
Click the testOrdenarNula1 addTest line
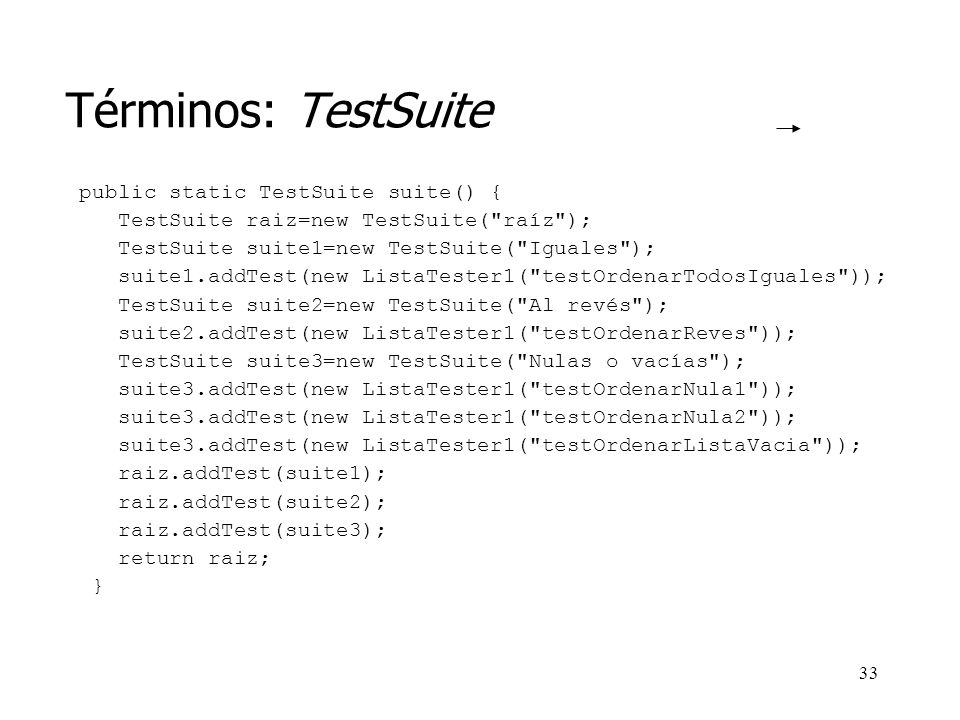457,389
